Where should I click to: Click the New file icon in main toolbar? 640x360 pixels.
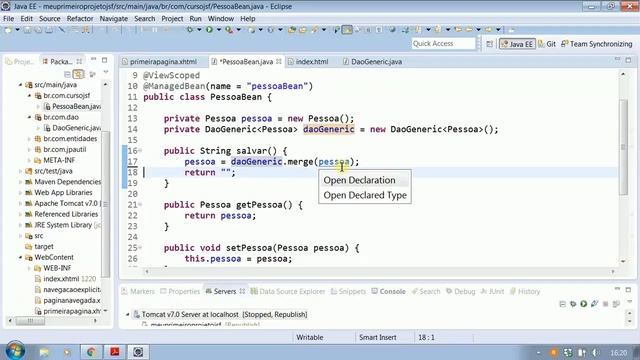point(8,29)
